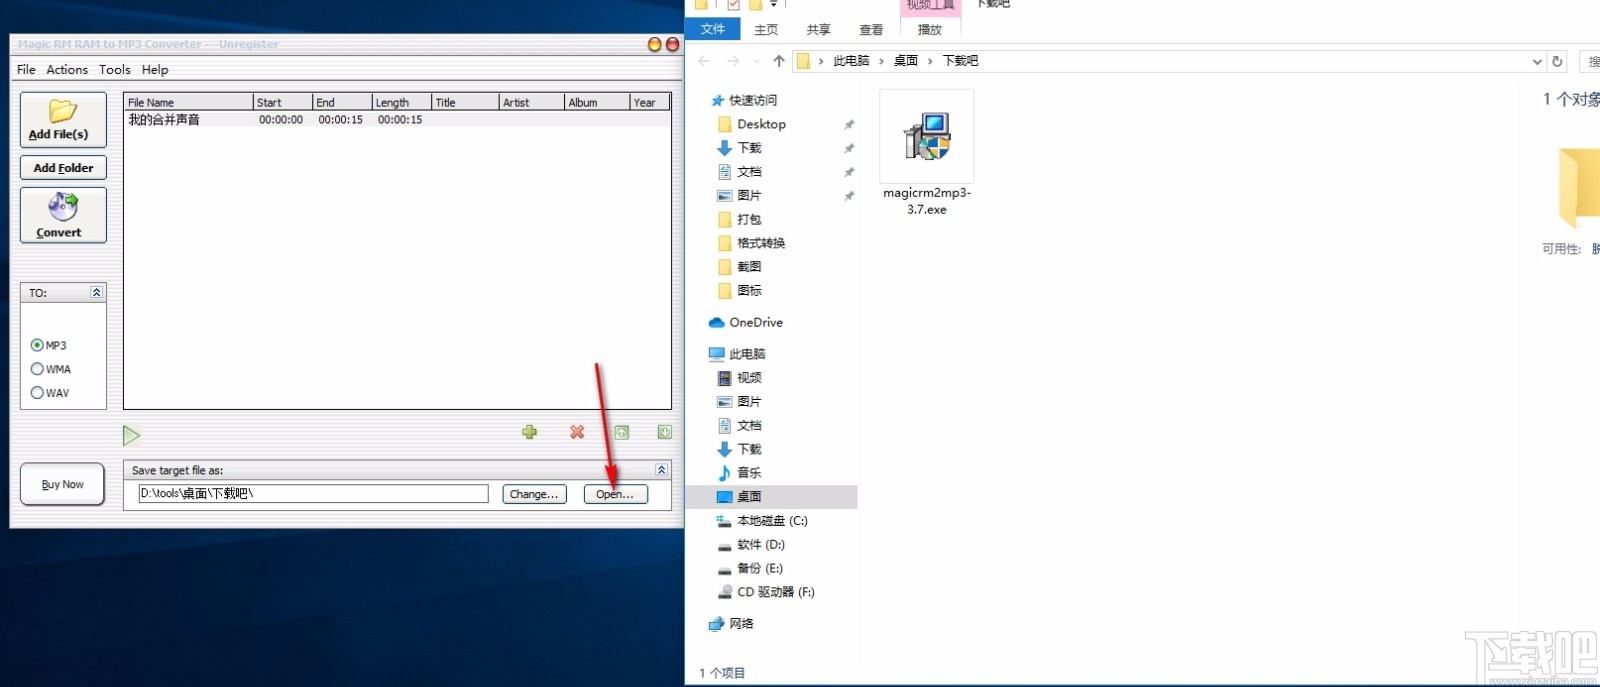Select the 我的合并声音 file row
This screenshot has height=687, width=1600.
click(x=397, y=119)
